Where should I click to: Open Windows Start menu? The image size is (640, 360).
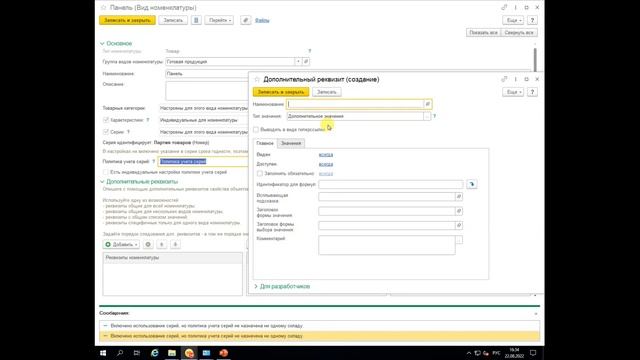(103, 353)
